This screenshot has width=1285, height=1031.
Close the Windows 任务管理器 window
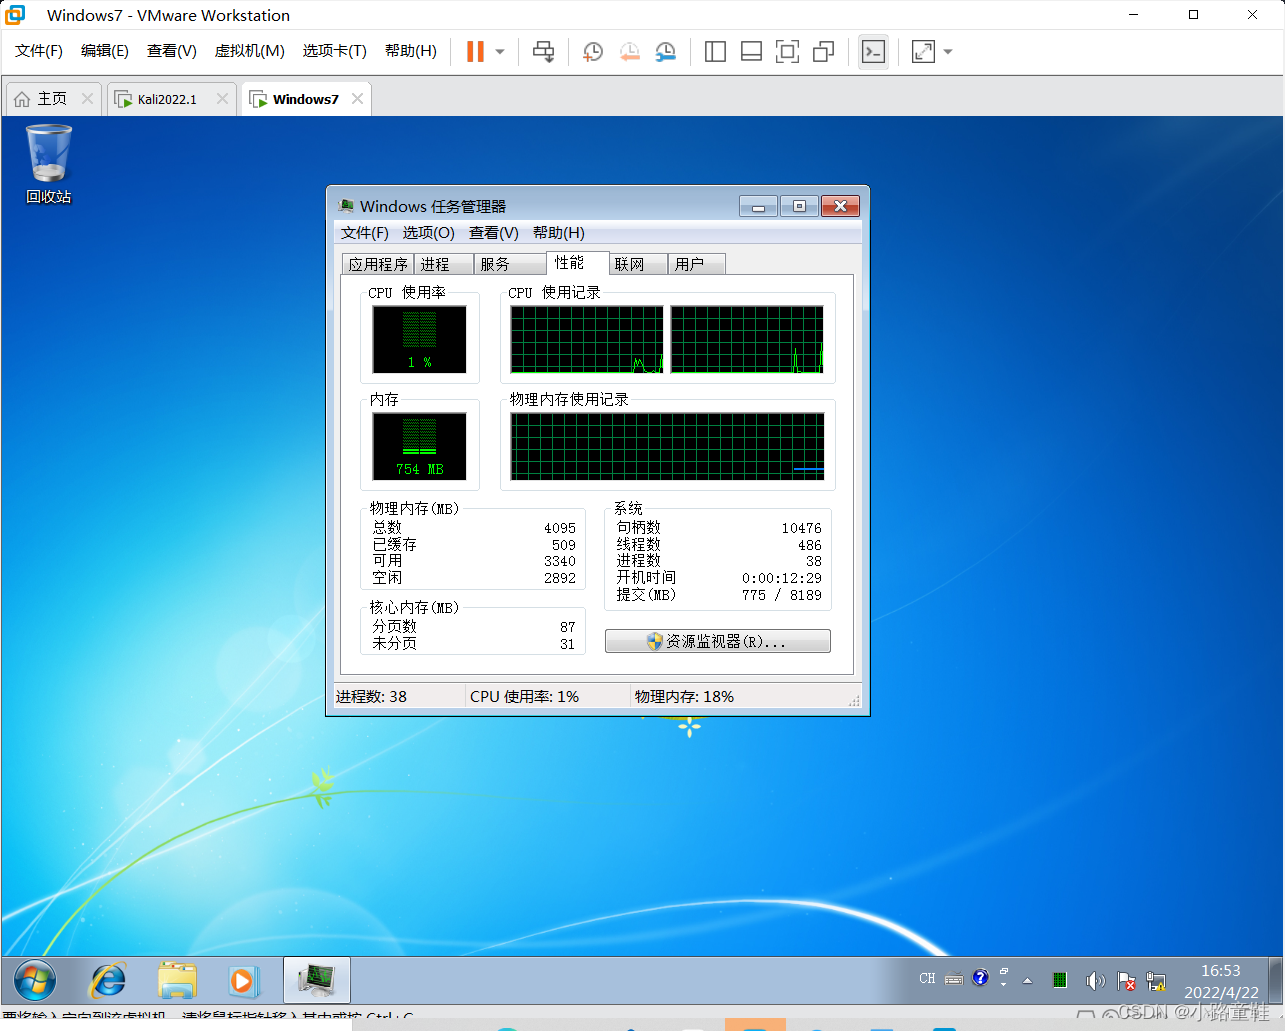840,206
